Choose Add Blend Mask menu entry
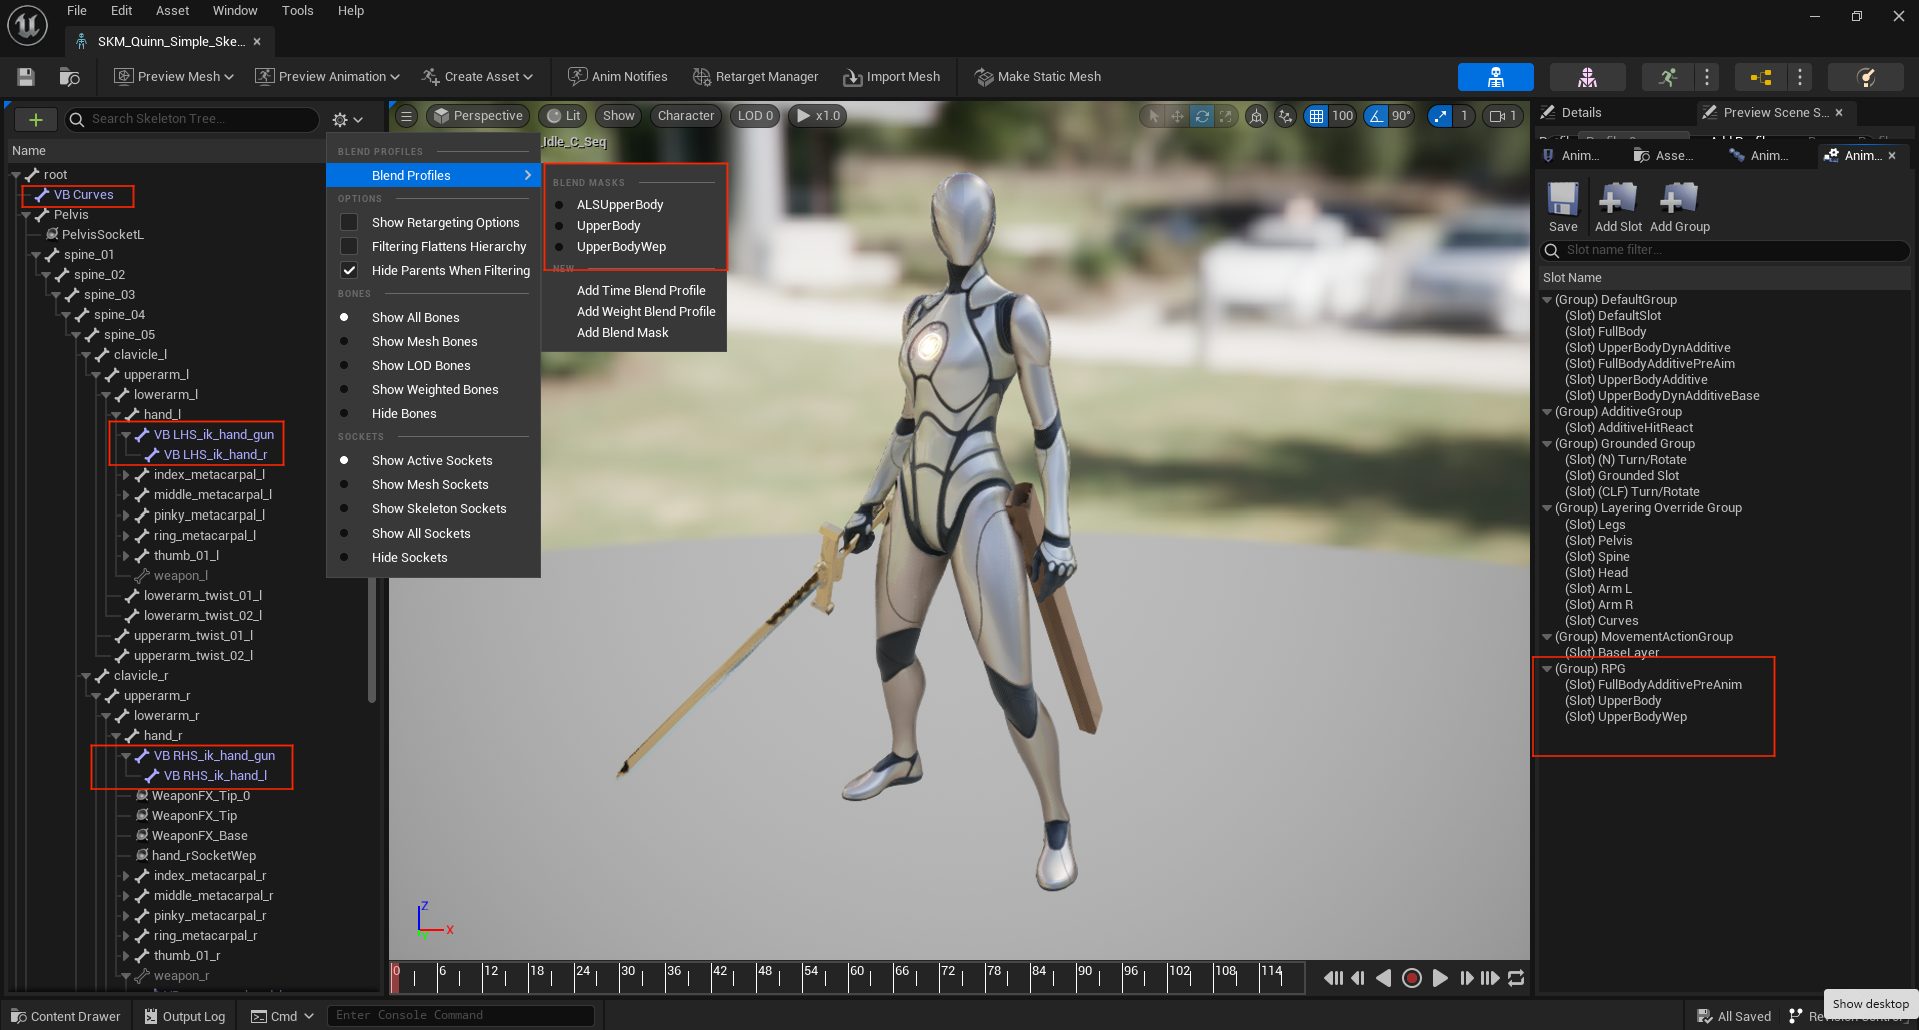1919x1030 pixels. pos(622,333)
